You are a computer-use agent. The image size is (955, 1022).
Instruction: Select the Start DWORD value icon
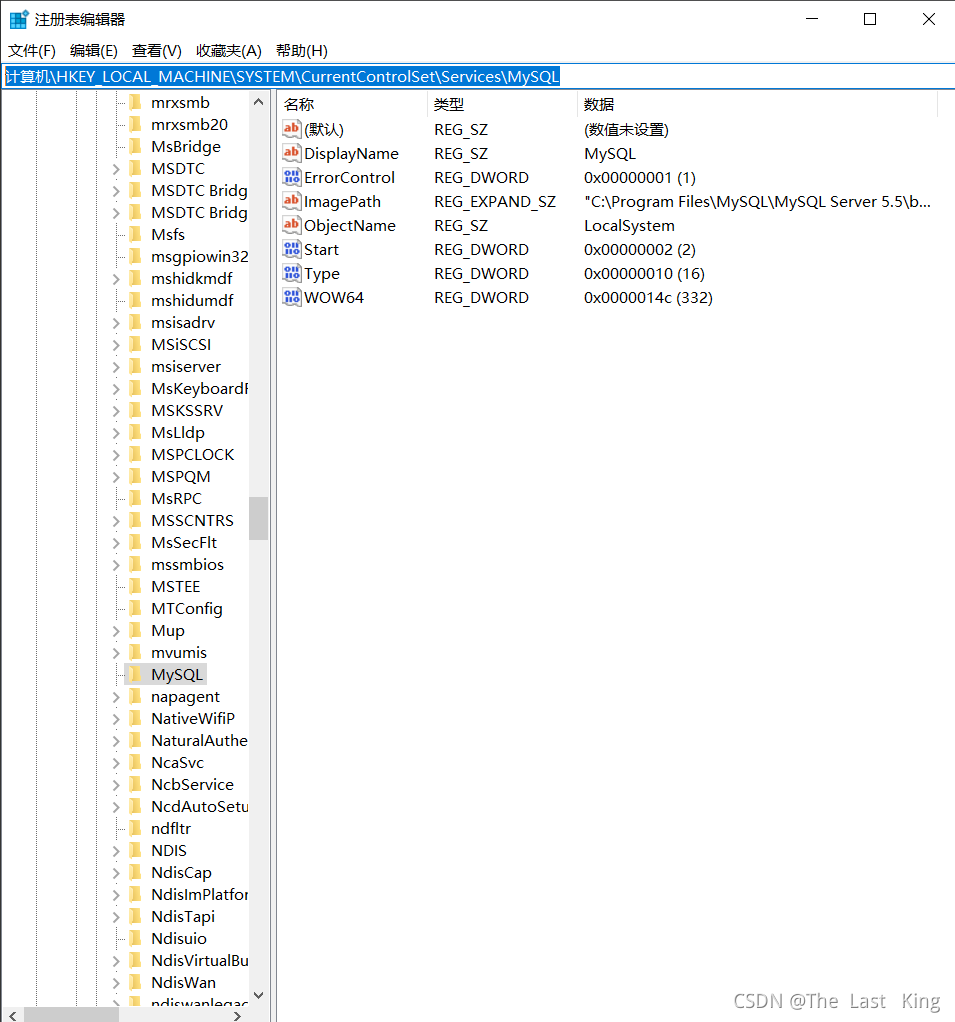[x=291, y=249]
